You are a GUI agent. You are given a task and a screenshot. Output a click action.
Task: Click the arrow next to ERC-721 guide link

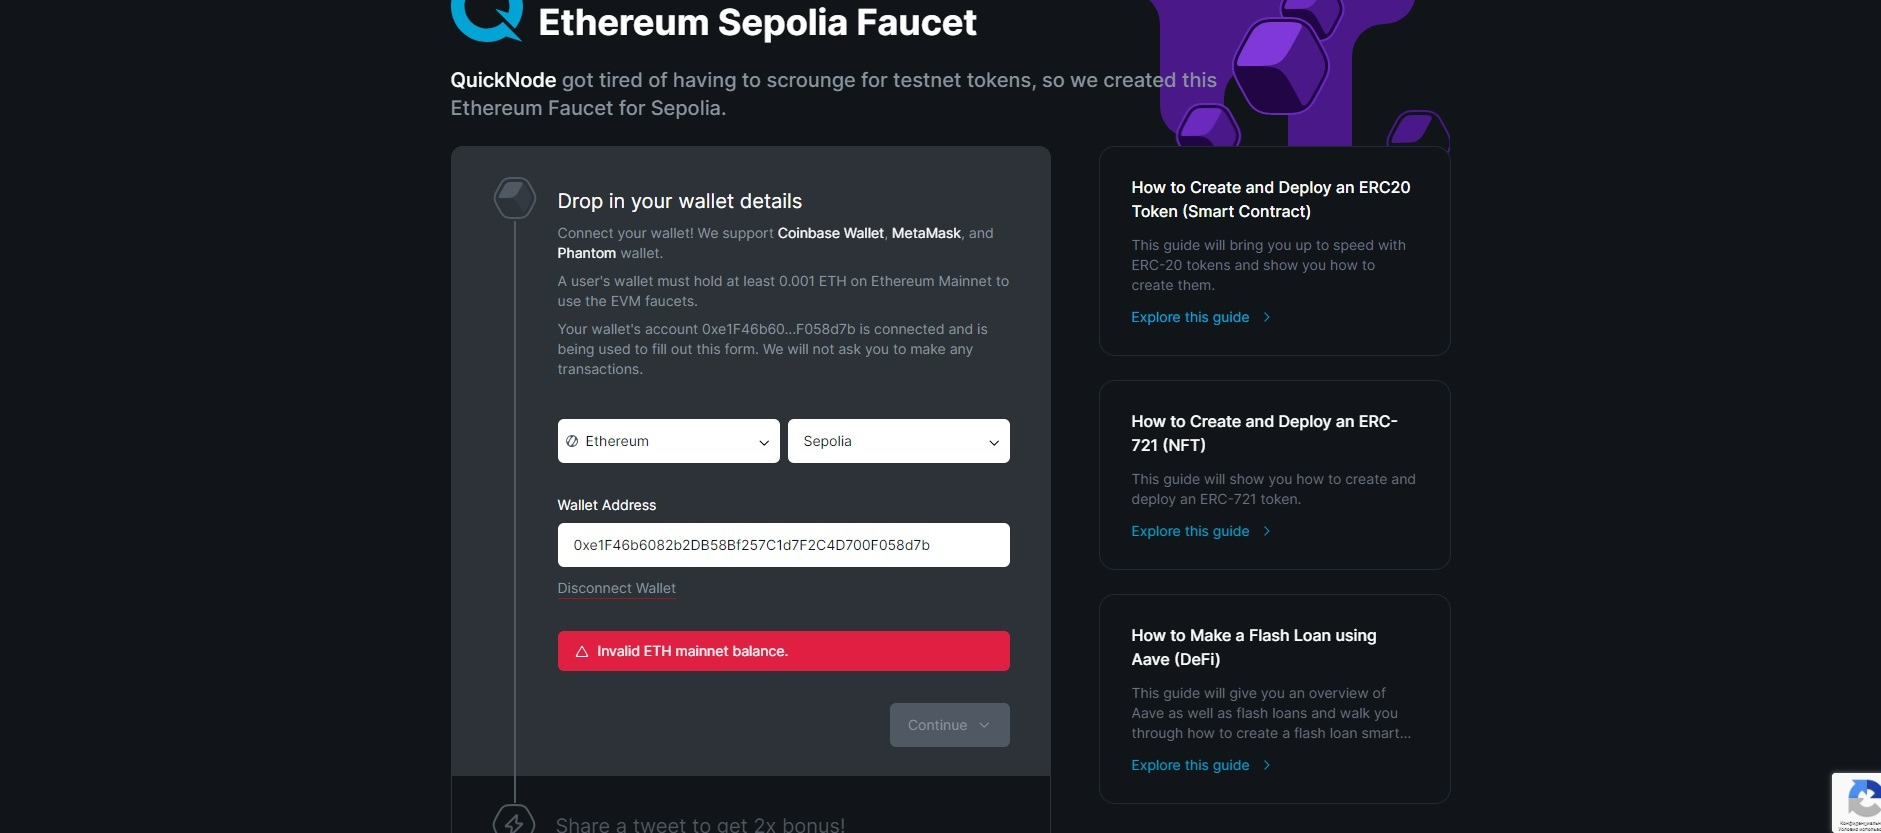click(x=1267, y=531)
